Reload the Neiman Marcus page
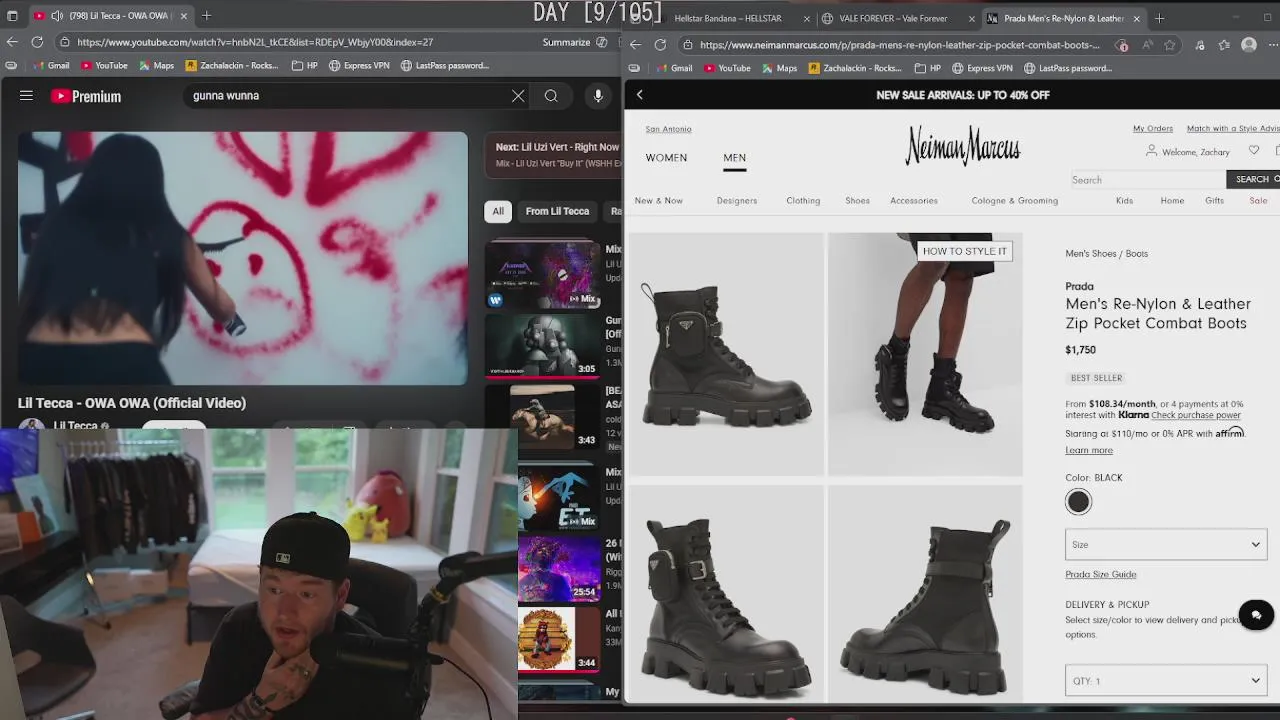The width and height of the screenshot is (1280, 720). 660,45
